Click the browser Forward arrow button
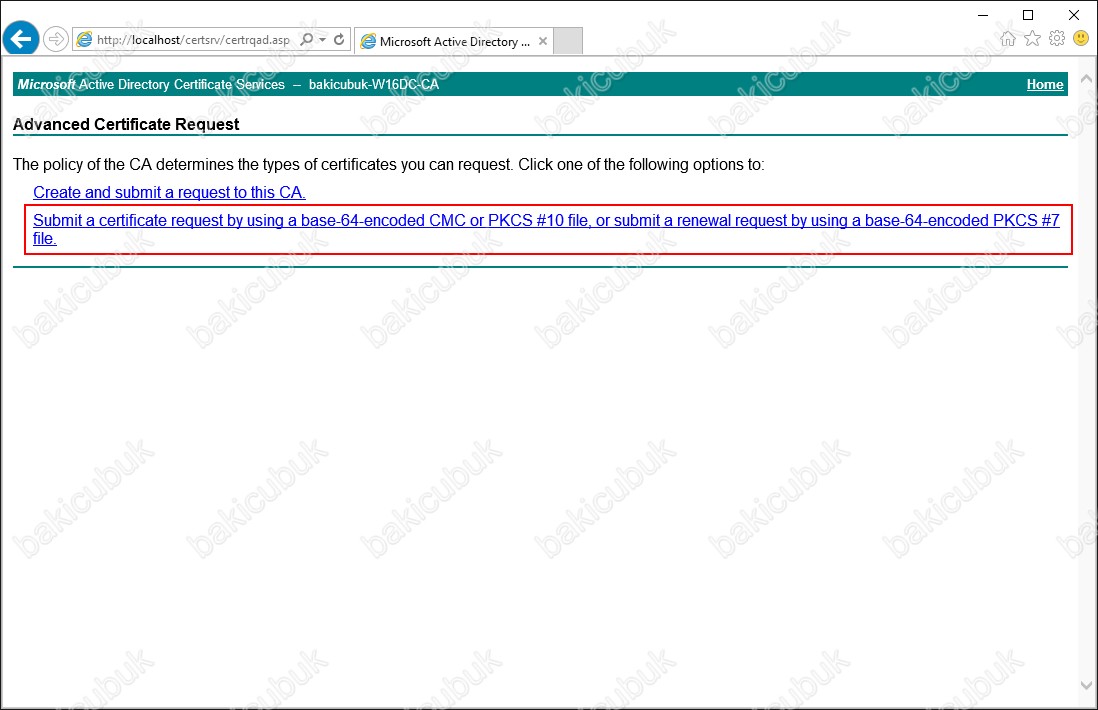1098x710 pixels. (x=56, y=39)
